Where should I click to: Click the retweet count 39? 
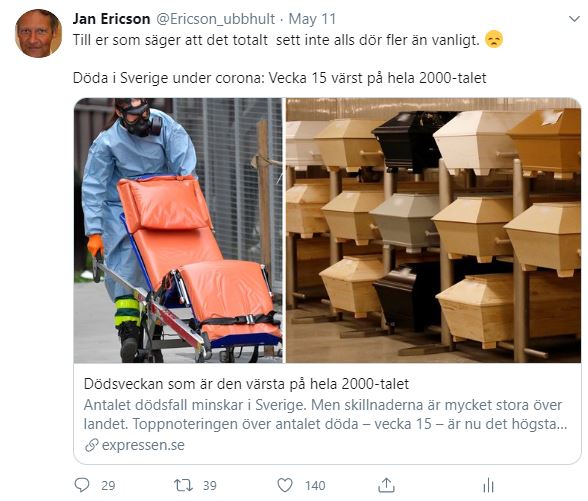point(210,486)
